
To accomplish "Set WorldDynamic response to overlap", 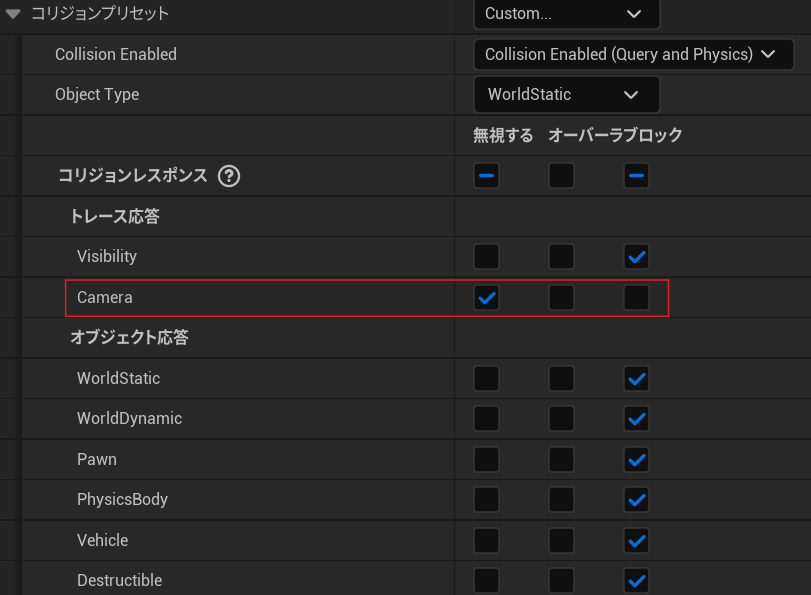I will pos(561,419).
